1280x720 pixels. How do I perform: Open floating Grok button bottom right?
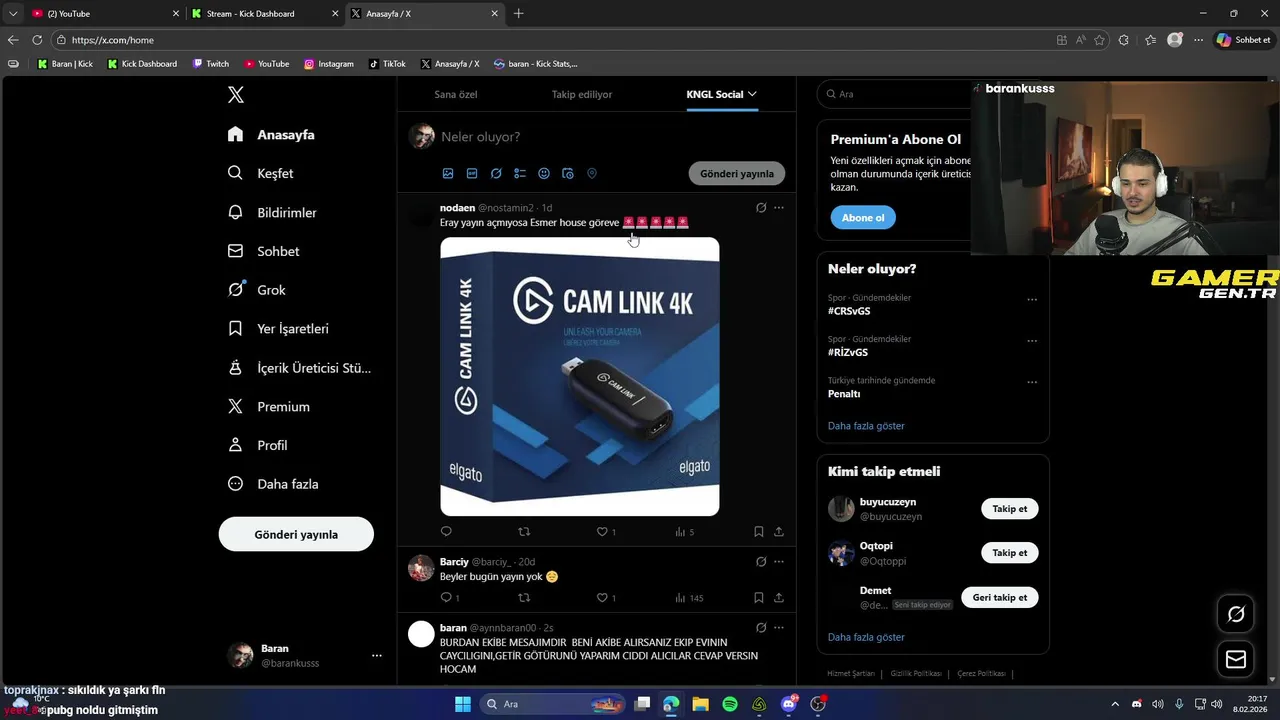(1236, 614)
